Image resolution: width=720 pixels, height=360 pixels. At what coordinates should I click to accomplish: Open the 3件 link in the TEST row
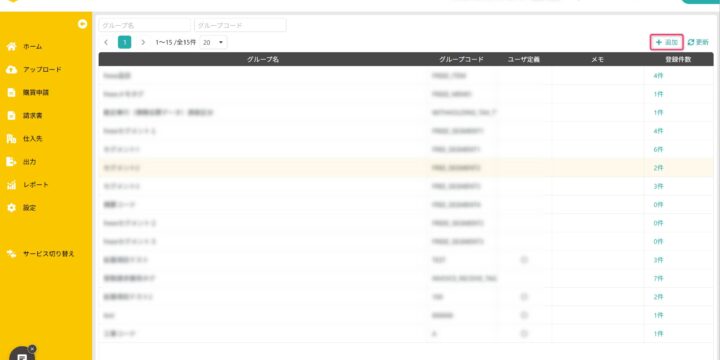click(658, 260)
